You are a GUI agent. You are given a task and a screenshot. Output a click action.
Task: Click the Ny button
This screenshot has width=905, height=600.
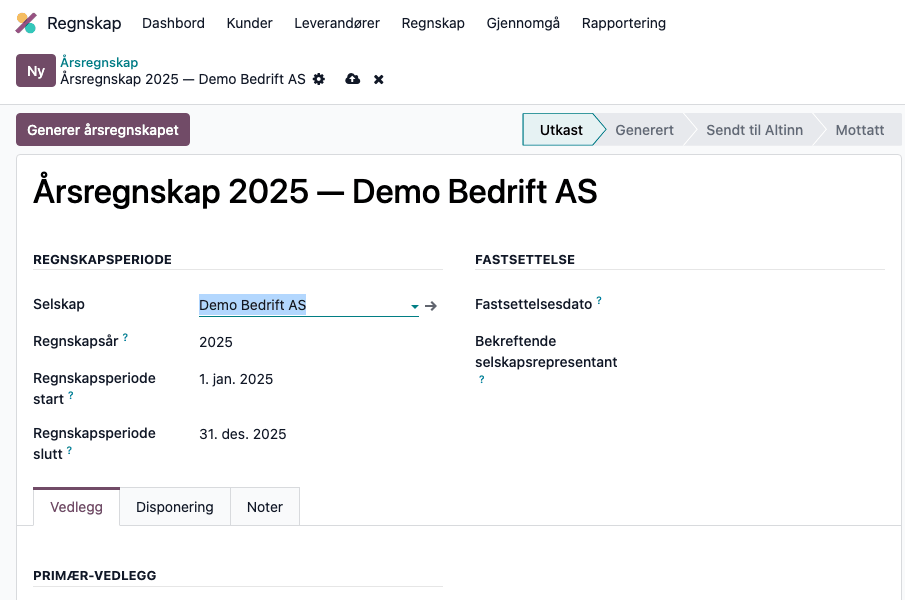36,70
